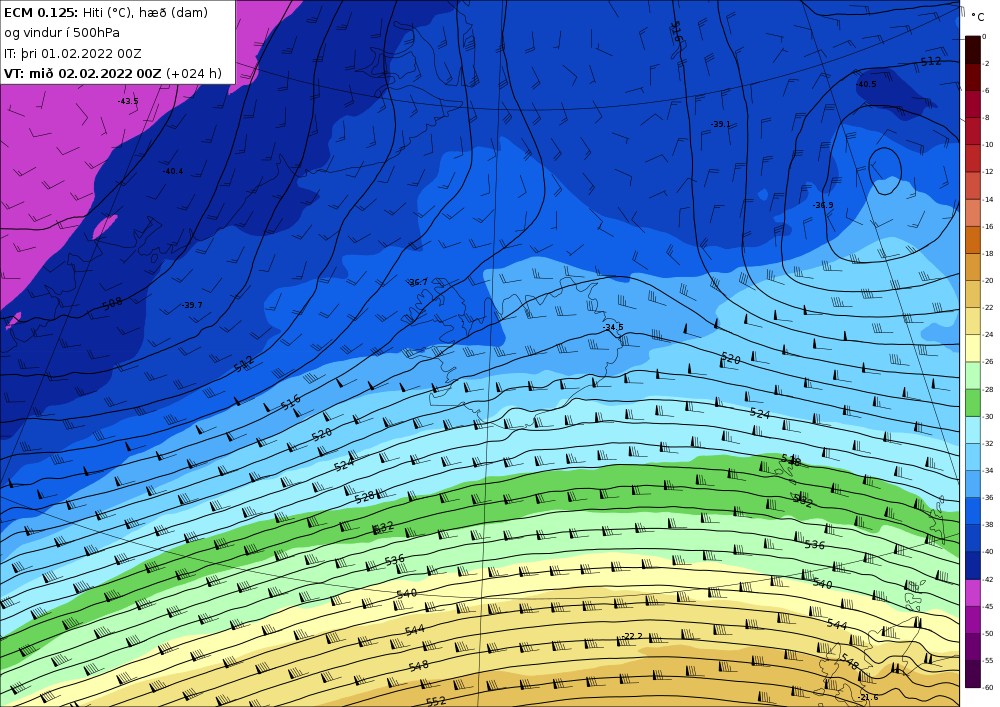1000x707 pixels.
Task: Click the -39.7 temperature label
Action: pos(192,305)
